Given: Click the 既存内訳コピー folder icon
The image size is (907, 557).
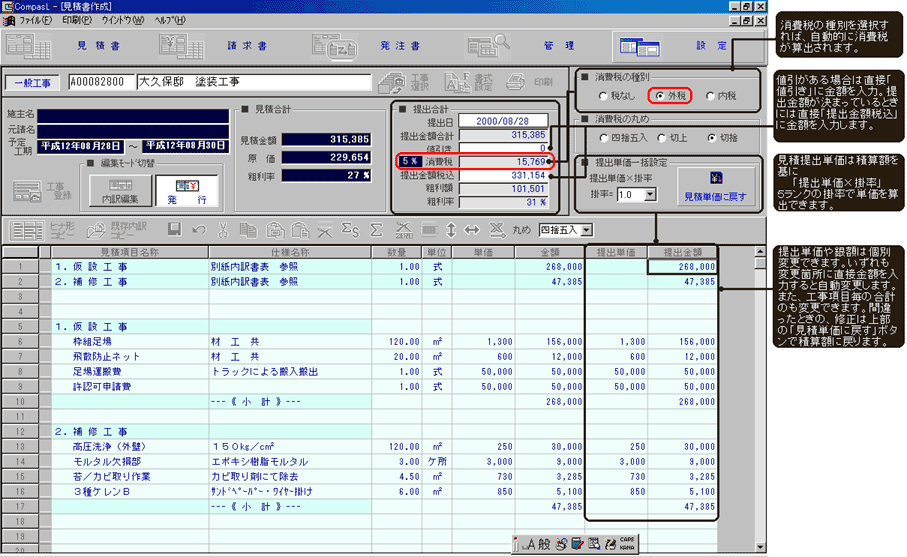Looking at the screenshot, I should 95,230.
